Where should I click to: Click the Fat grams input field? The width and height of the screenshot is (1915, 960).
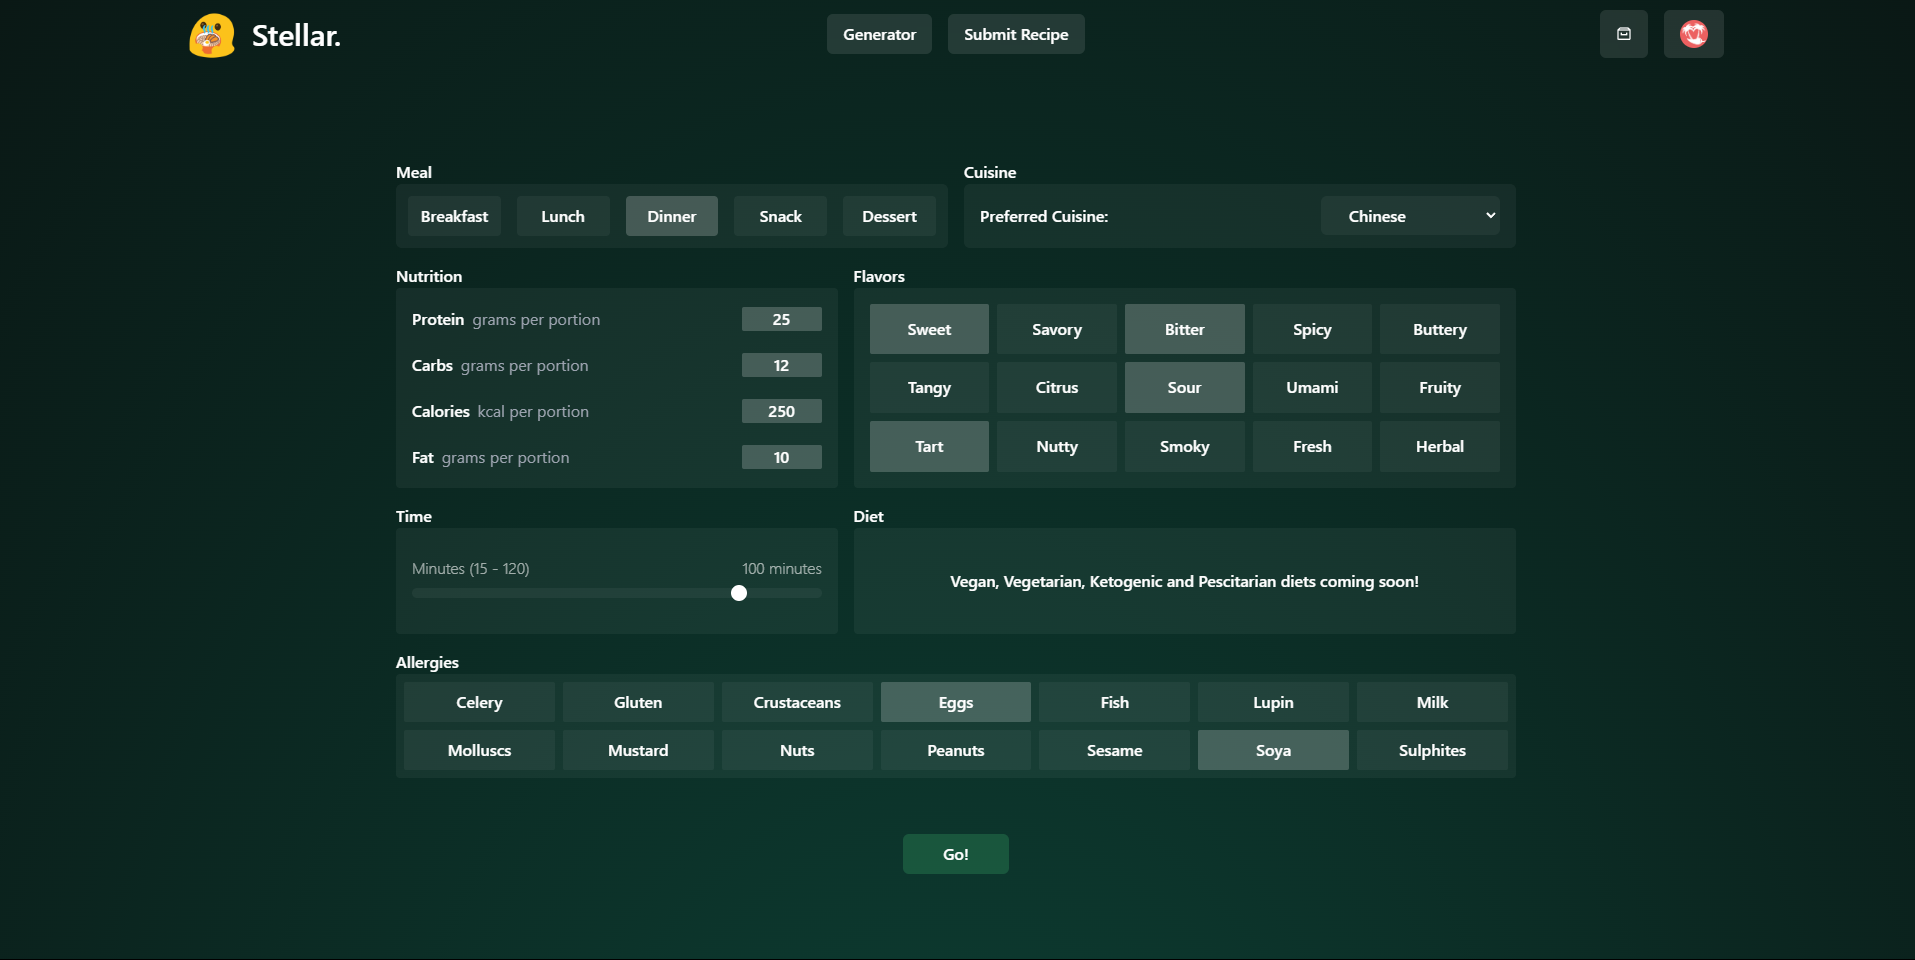pyautogui.click(x=782, y=457)
